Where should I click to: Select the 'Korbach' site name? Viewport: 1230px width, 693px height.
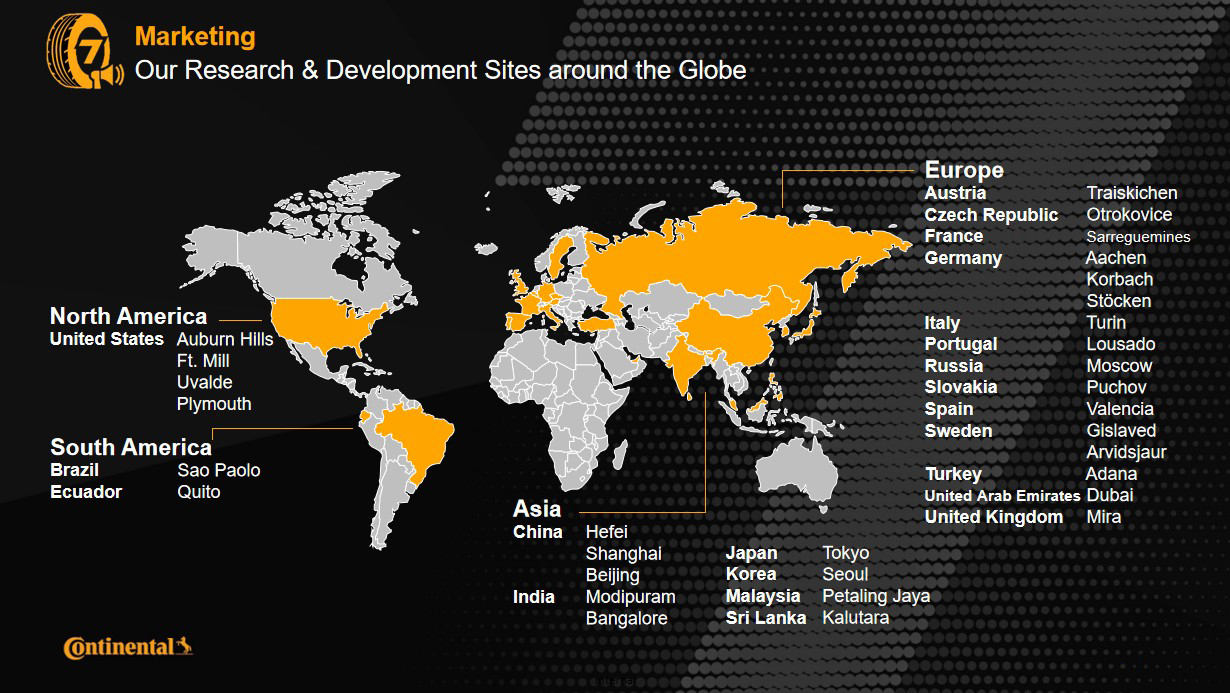coord(1120,280)
